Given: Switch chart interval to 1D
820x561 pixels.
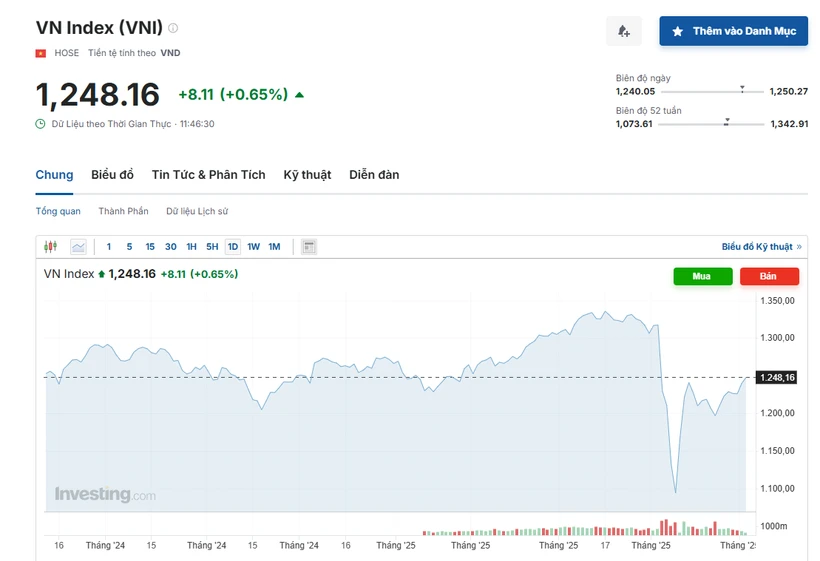Looking at the screenshot, I should [233, 246].
